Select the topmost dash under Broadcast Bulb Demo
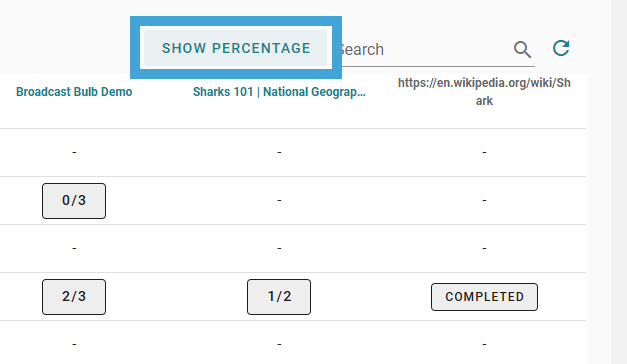Viewport: 627px width, 364px height. point(74,152)
